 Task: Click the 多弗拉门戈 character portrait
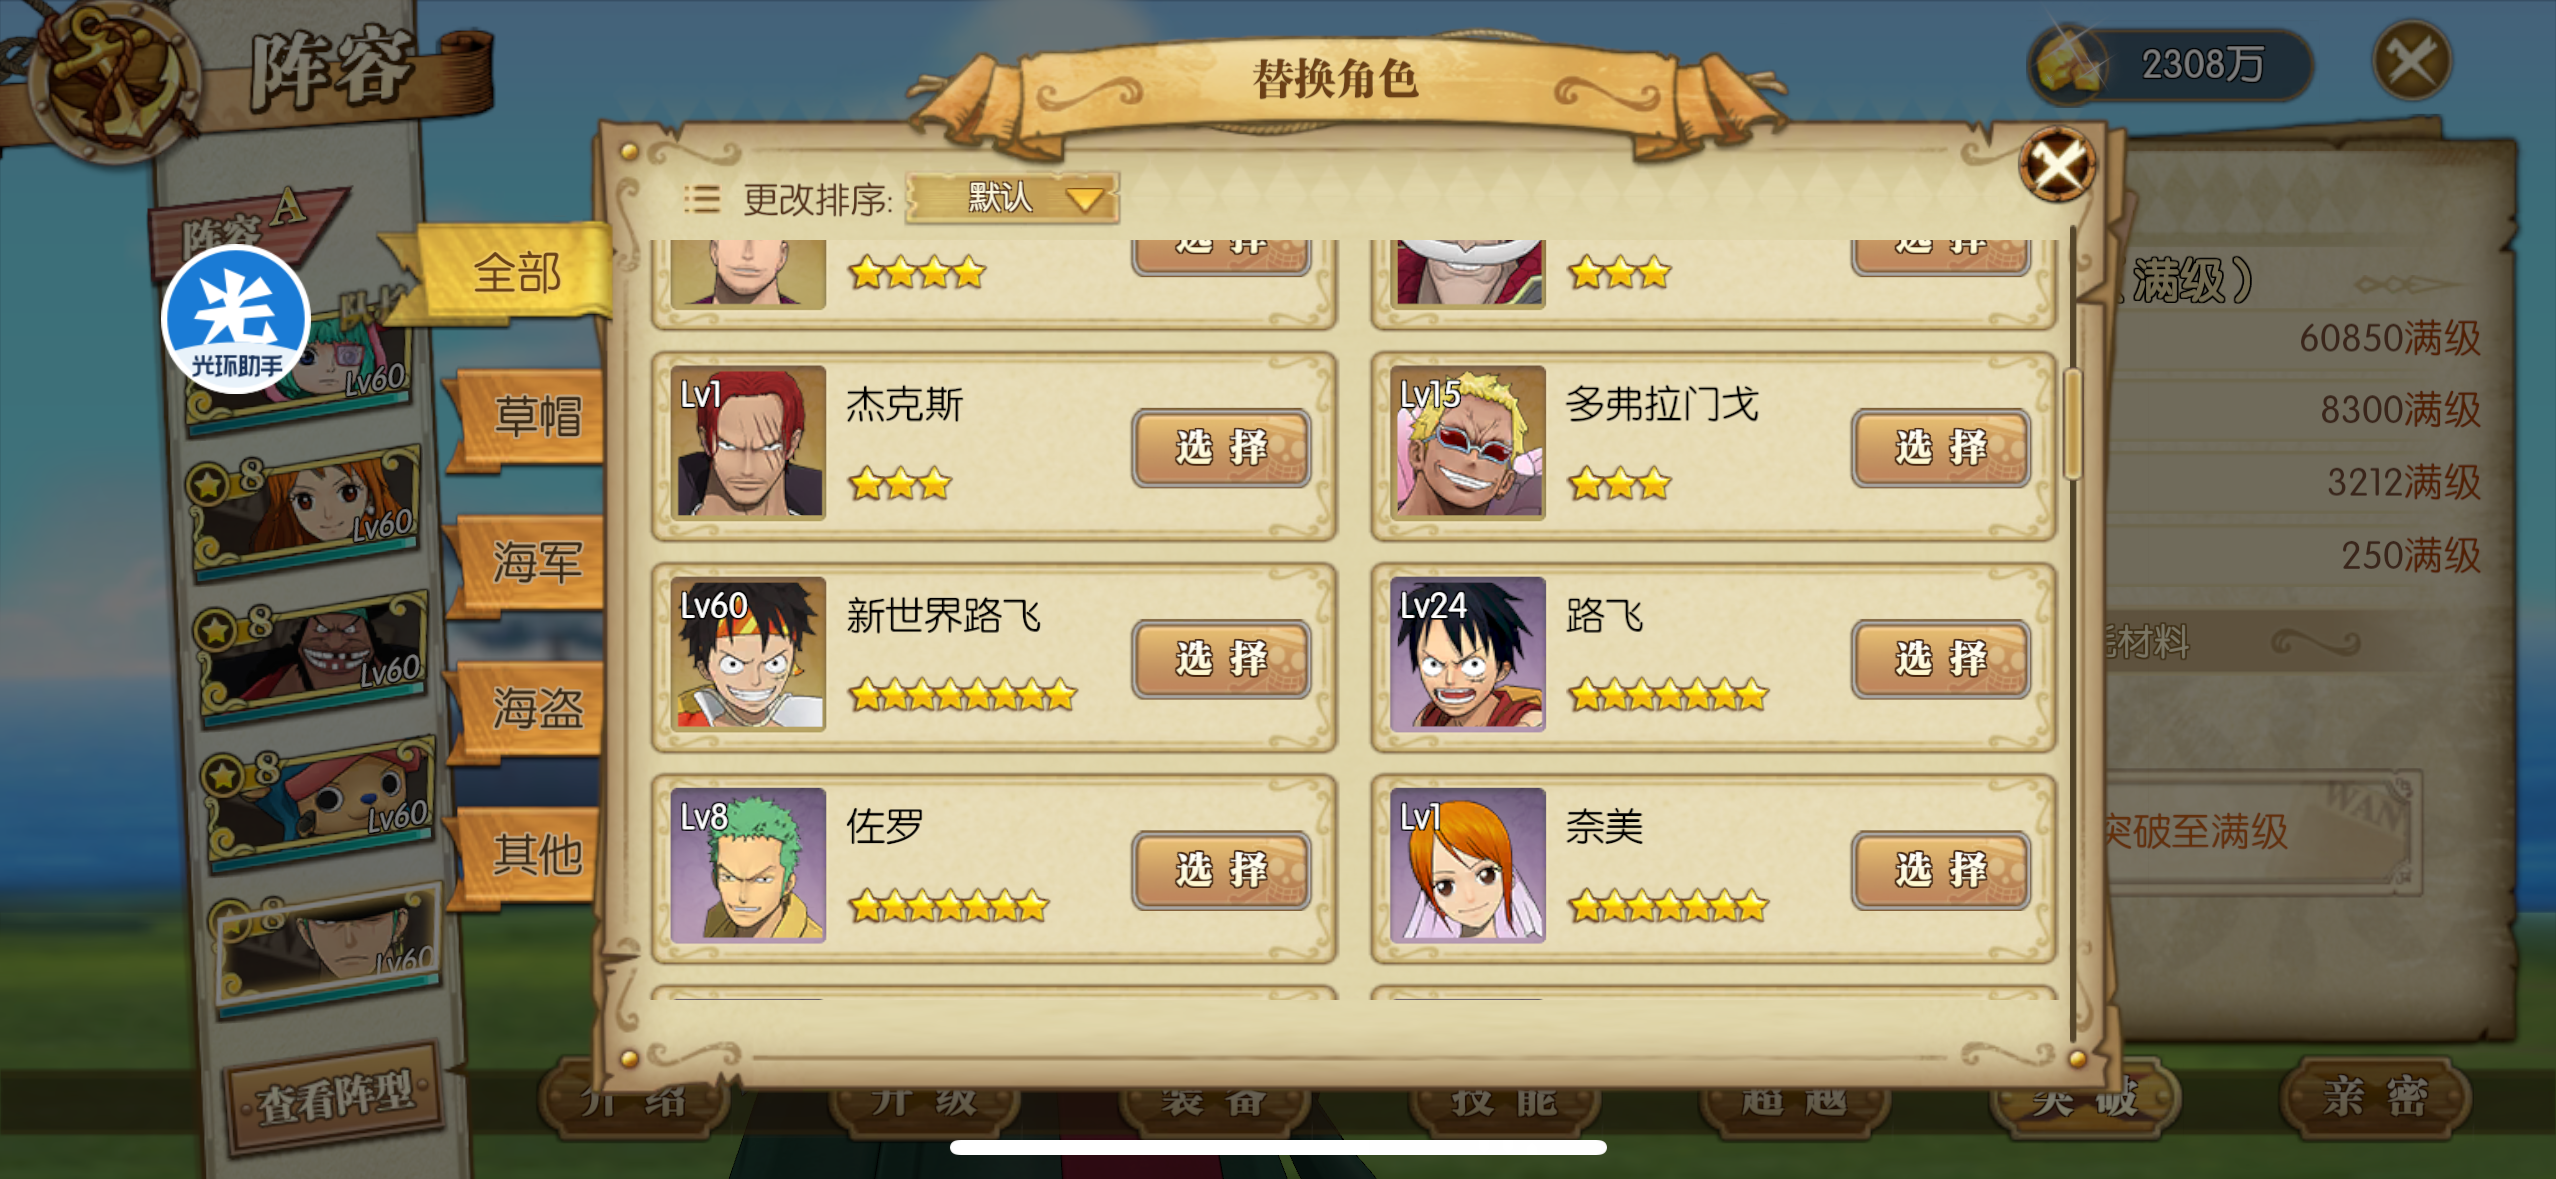coord(1467,442)
